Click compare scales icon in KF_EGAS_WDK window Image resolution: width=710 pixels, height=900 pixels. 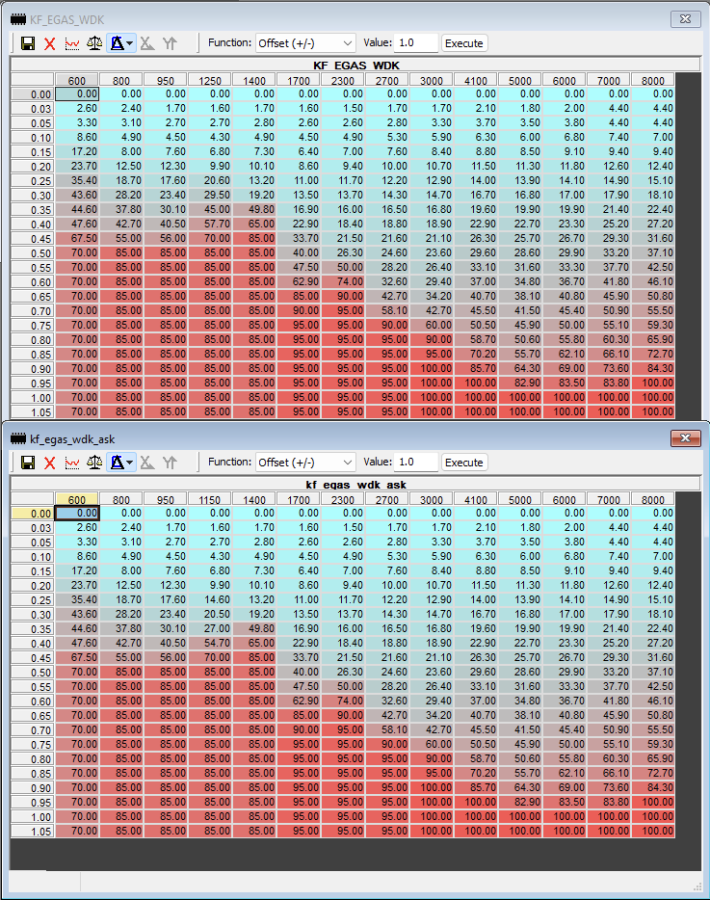(95, 43)
